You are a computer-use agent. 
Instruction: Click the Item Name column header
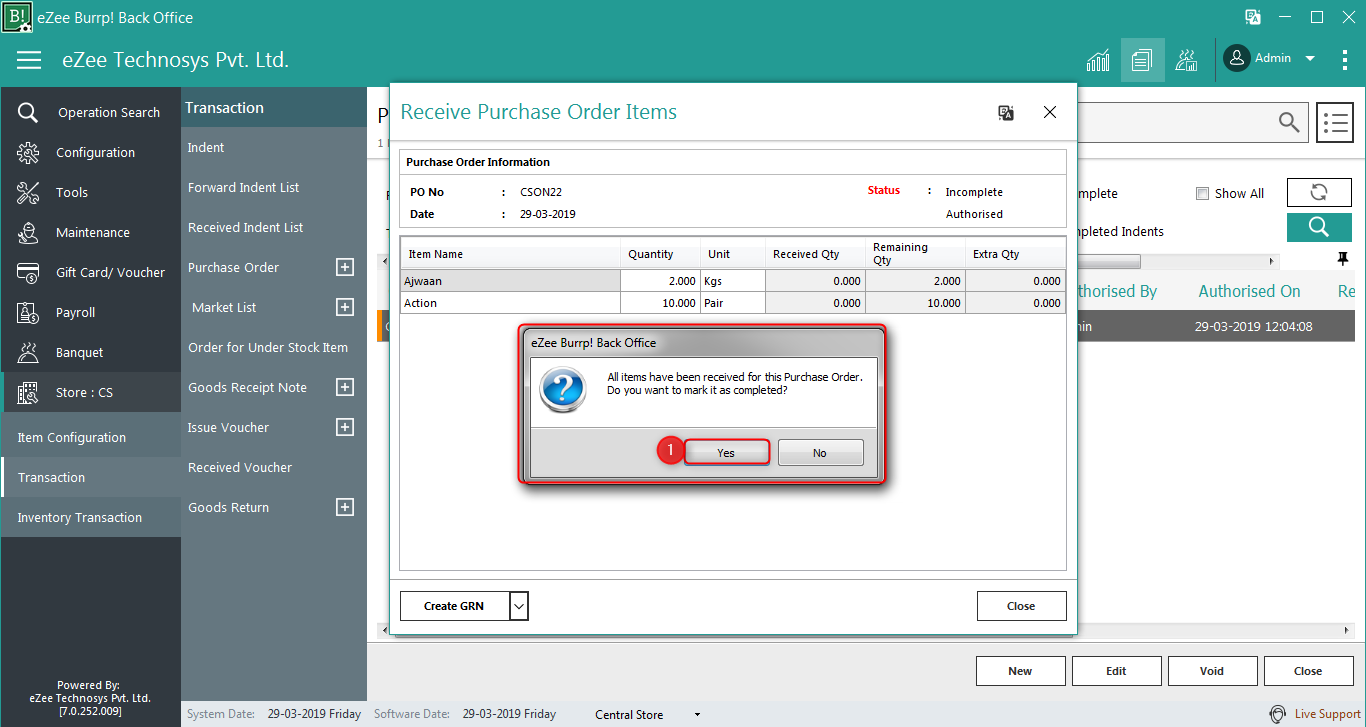(510, 254)
